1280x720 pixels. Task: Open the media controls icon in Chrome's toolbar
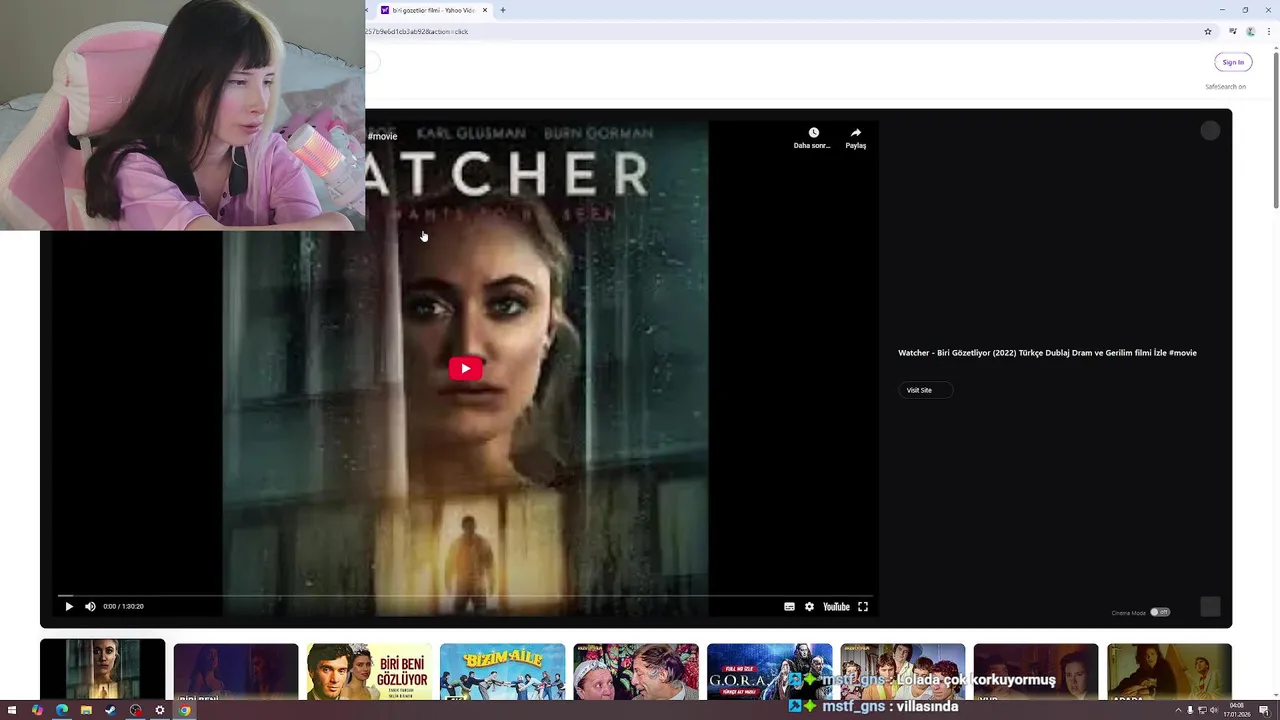click(x=1233, y=31)
